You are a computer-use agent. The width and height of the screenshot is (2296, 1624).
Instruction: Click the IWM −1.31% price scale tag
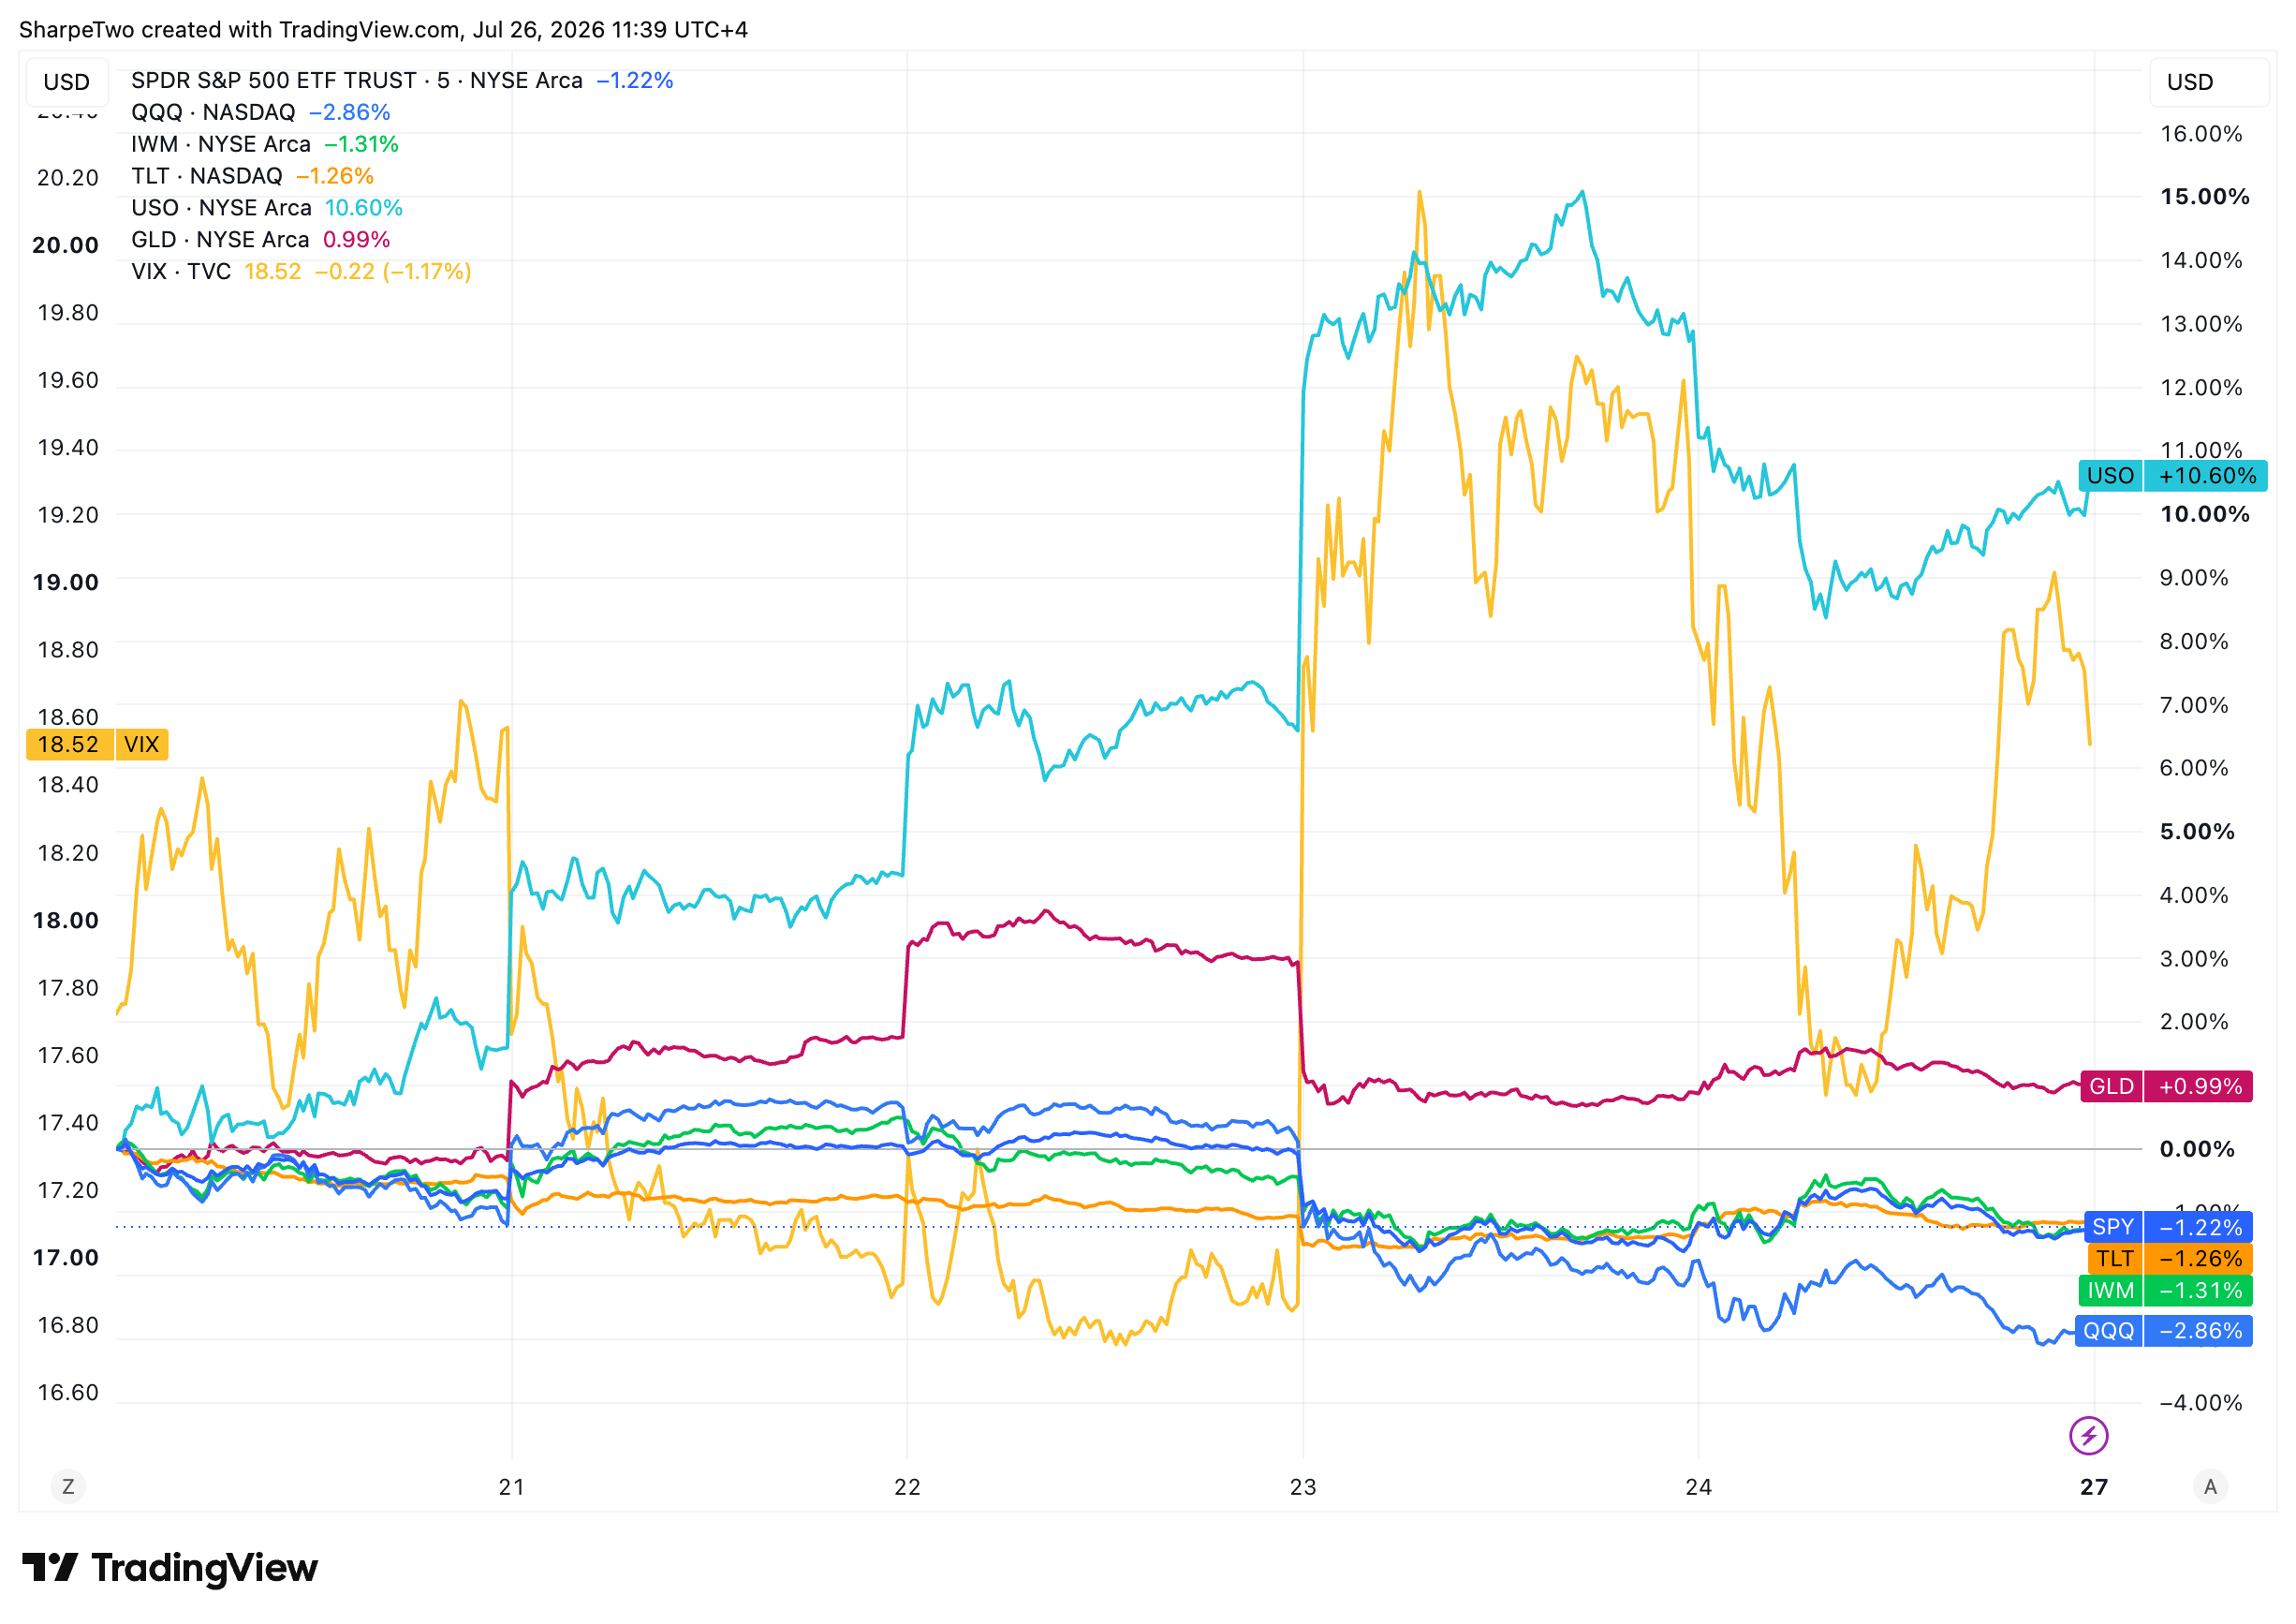pyautogui.click(x=2165, y=1291)
